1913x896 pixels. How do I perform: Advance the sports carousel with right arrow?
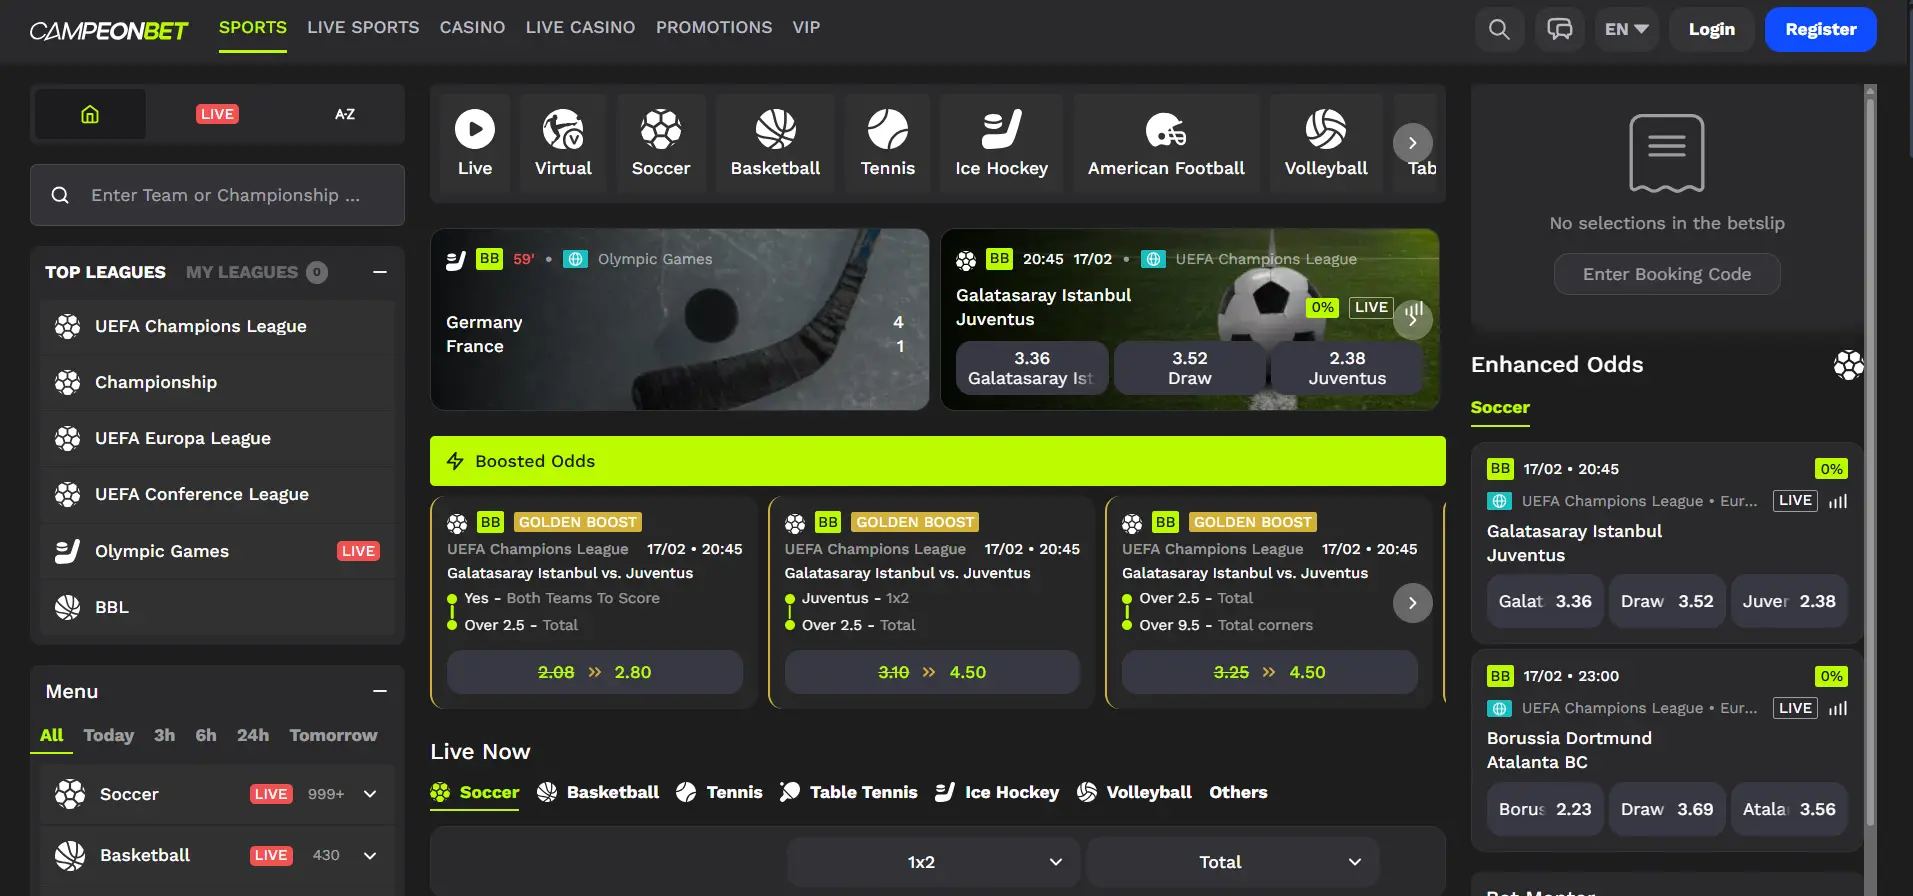1412,143
